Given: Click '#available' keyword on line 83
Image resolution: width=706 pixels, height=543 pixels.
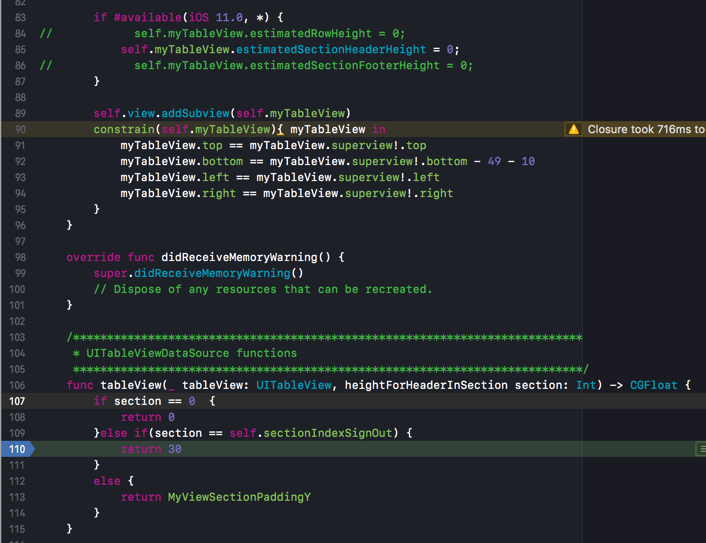Looking at the screenshot, I should (x=147, y=18).
